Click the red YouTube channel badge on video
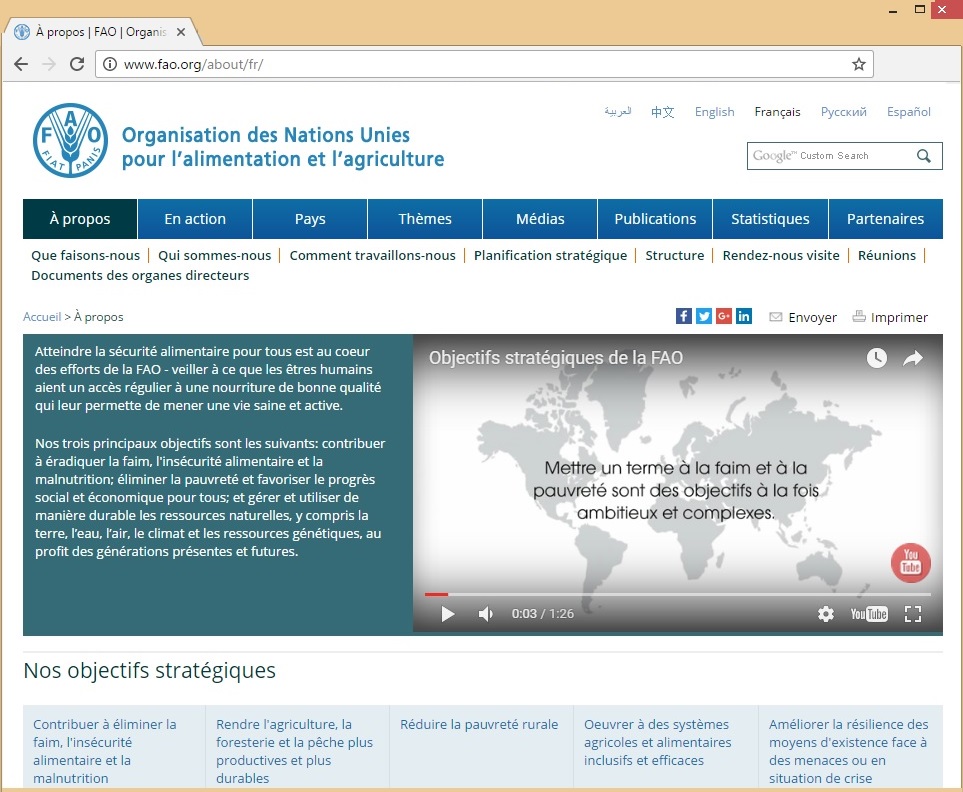Image resolution: width=963 pixels, height=792 pixels. click(911, 562)
